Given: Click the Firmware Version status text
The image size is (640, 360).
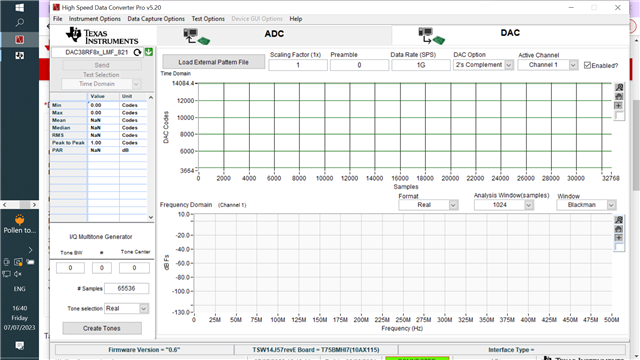Looking at the screenshot, I should point(144,350).
